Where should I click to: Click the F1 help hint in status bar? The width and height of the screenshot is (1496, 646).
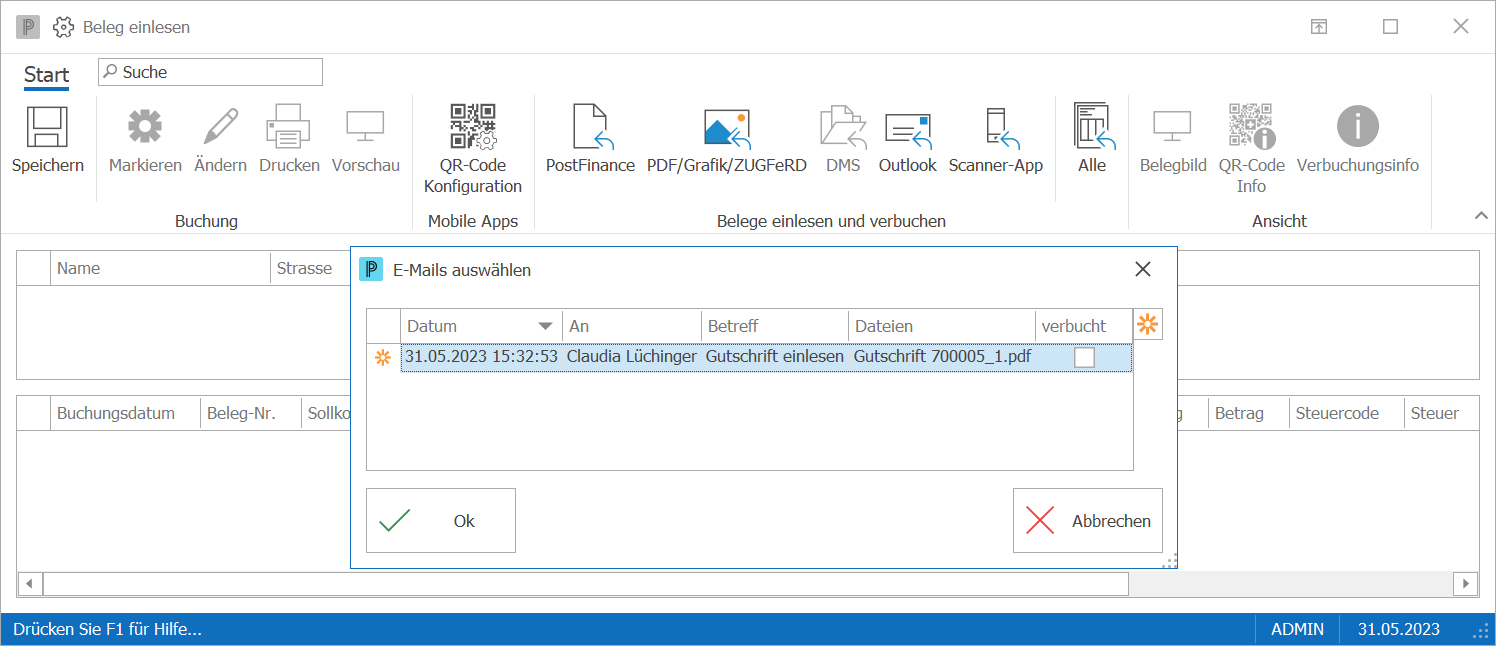tap(108, 629)
